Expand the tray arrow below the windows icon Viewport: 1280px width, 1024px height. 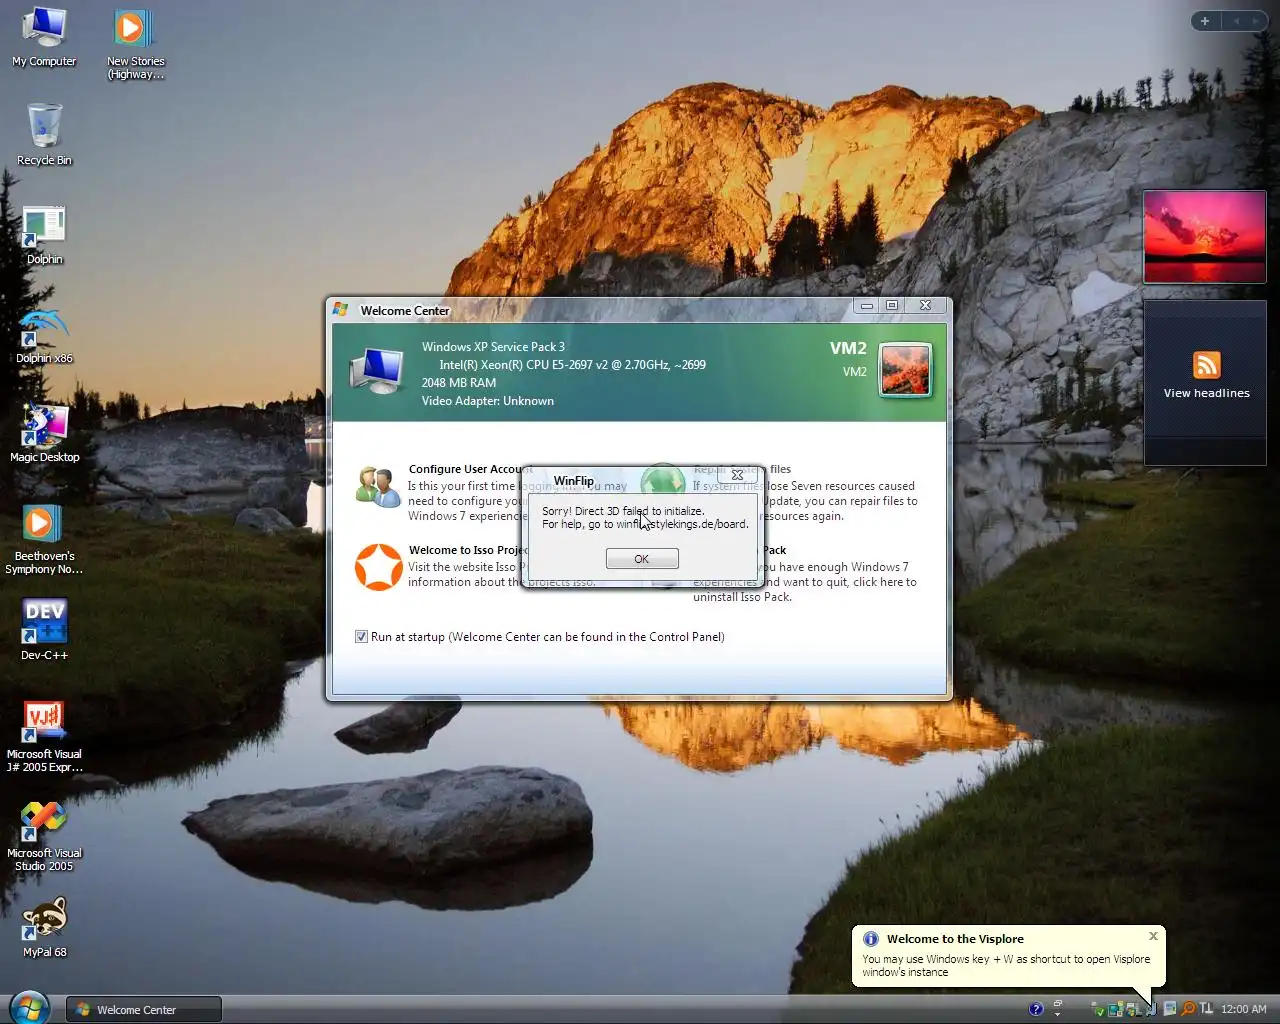pos(1057,1014)
